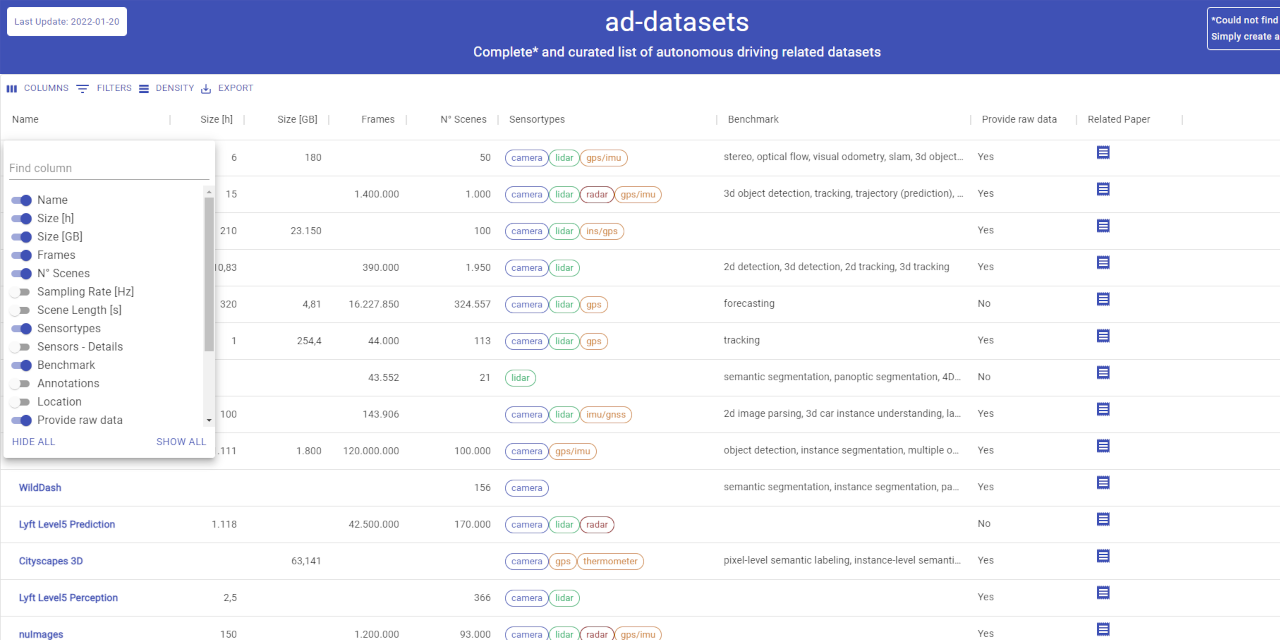Open the FILTERS icon in the toolbar
Viewport: 1280px width, 640px height.
coord(81,88)
